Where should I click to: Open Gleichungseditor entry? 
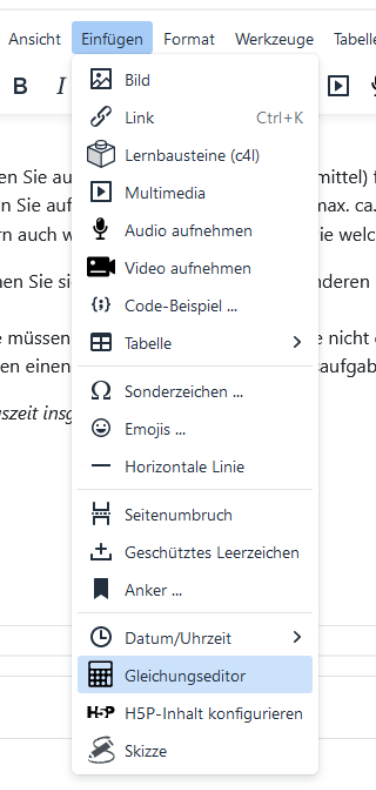point(195,675)
